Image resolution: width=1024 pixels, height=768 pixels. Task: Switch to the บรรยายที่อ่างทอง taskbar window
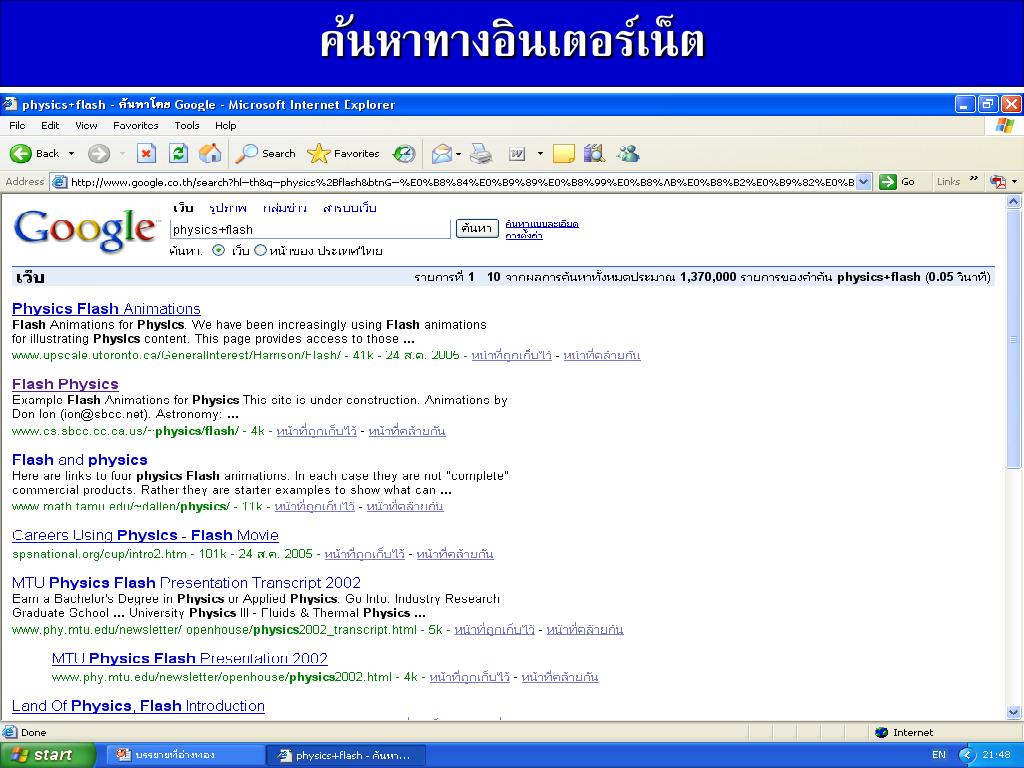(185, 755)
